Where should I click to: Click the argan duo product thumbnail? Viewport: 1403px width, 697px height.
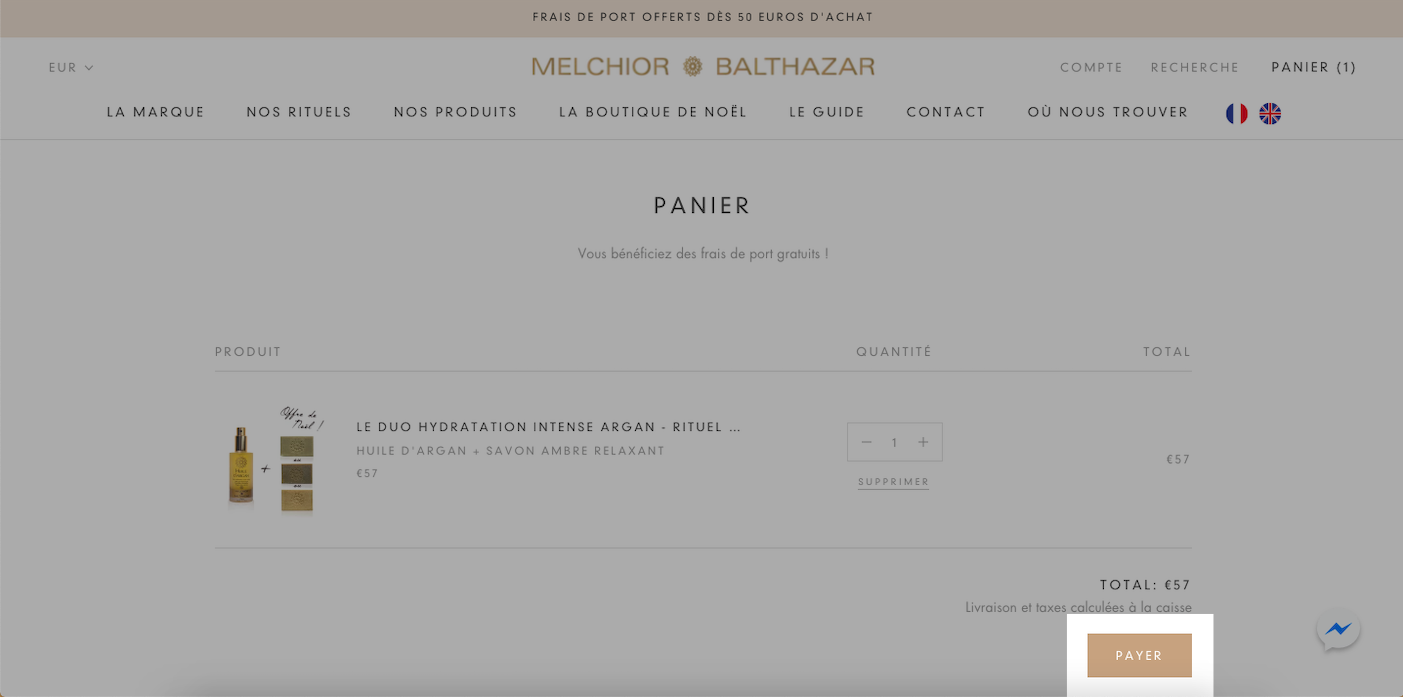click(271, 459)
